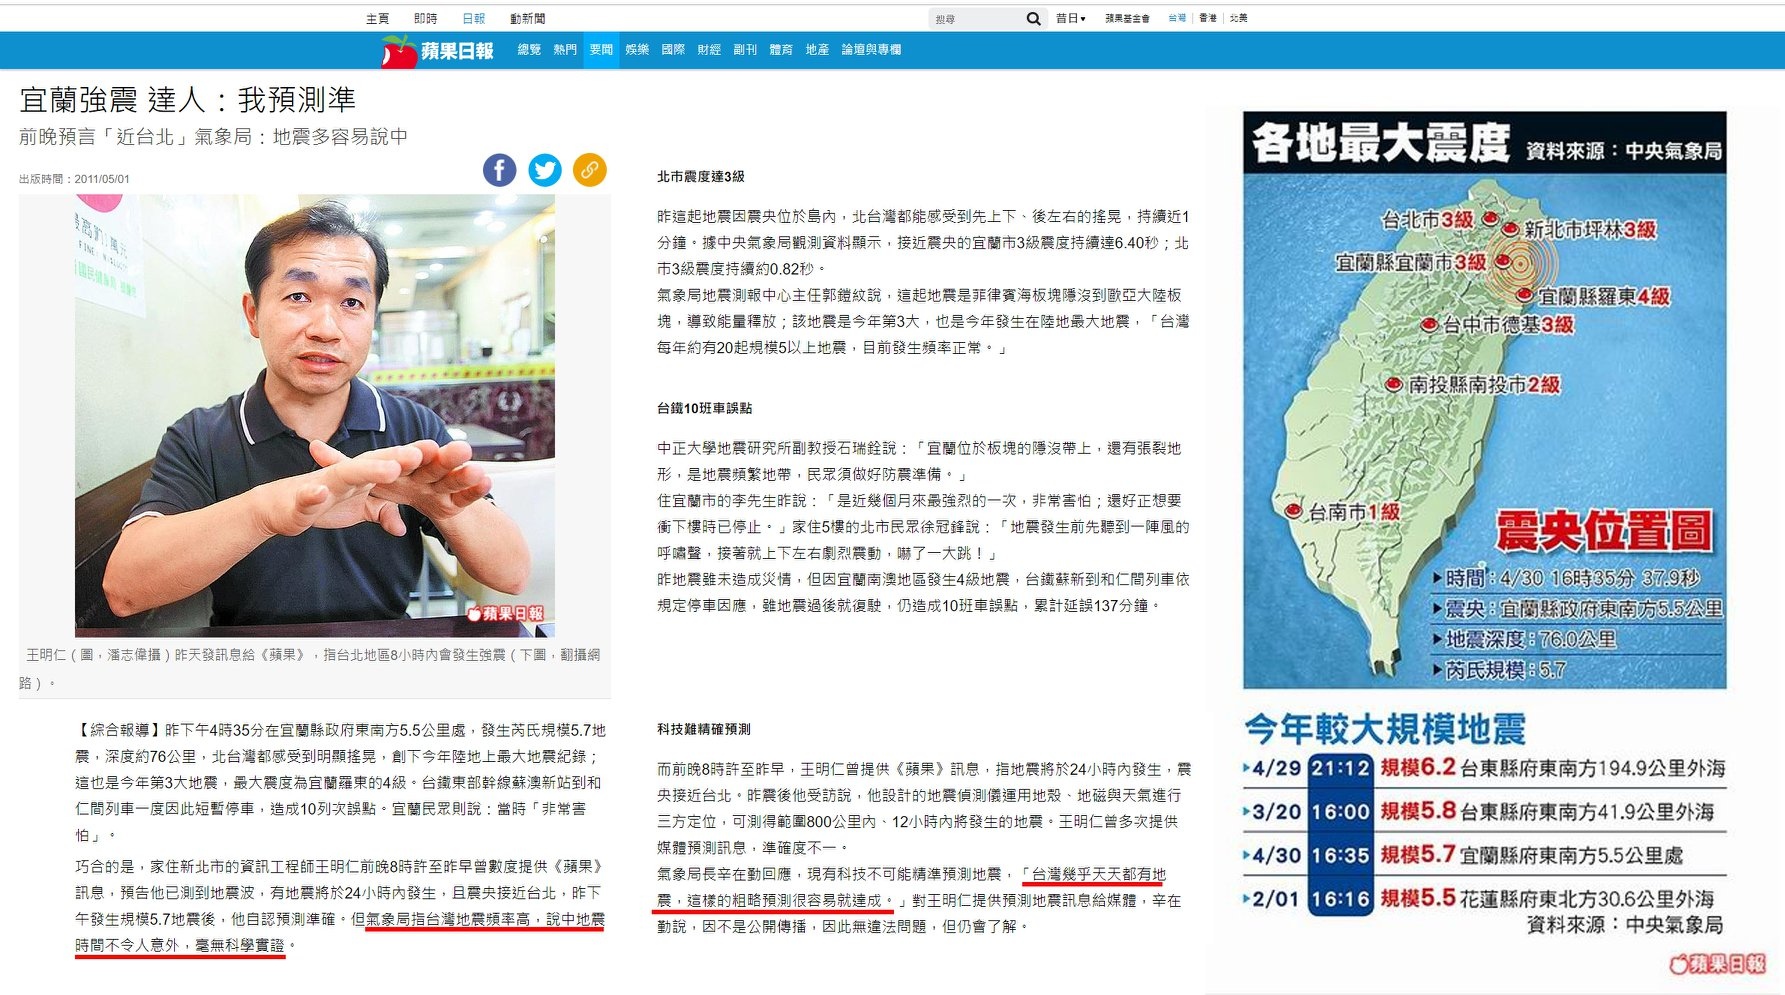Open the 副刊 section tab
1785x995 pixels.
tap(745, 49)
